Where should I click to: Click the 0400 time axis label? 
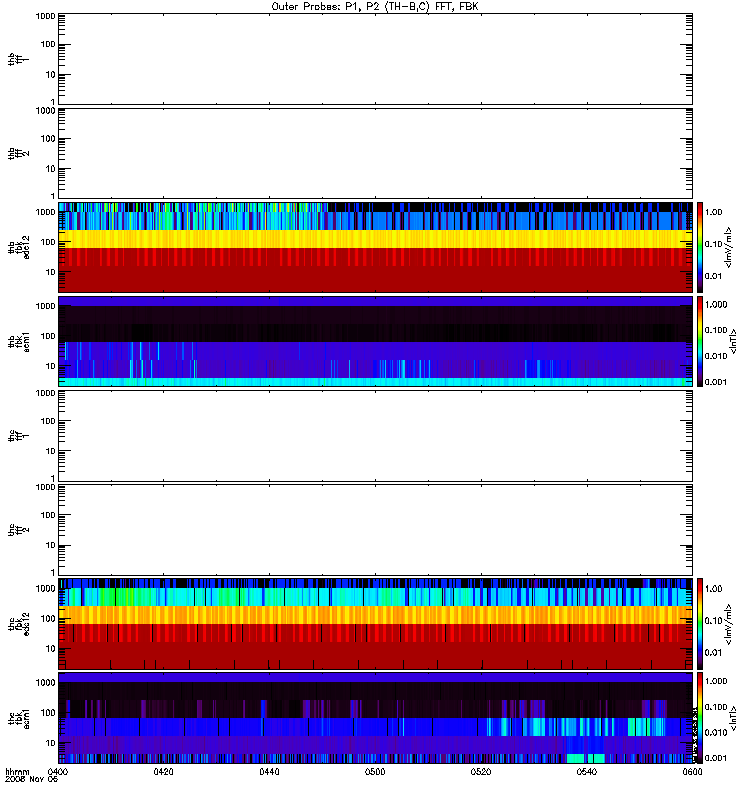(x=57, y=772)
